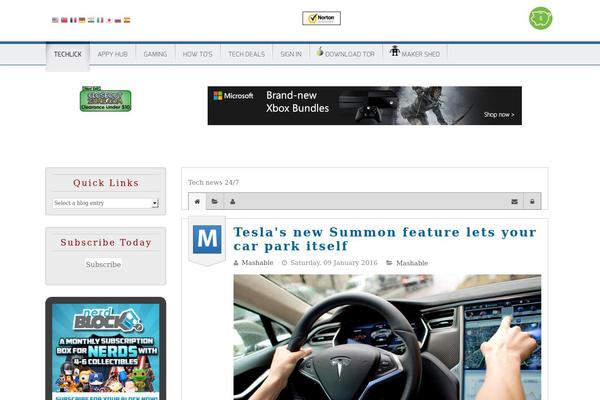Open DOWNLOAD TOR menu item
The width and height of the screenshot is (600, 400).
click(x=346, y=54)
